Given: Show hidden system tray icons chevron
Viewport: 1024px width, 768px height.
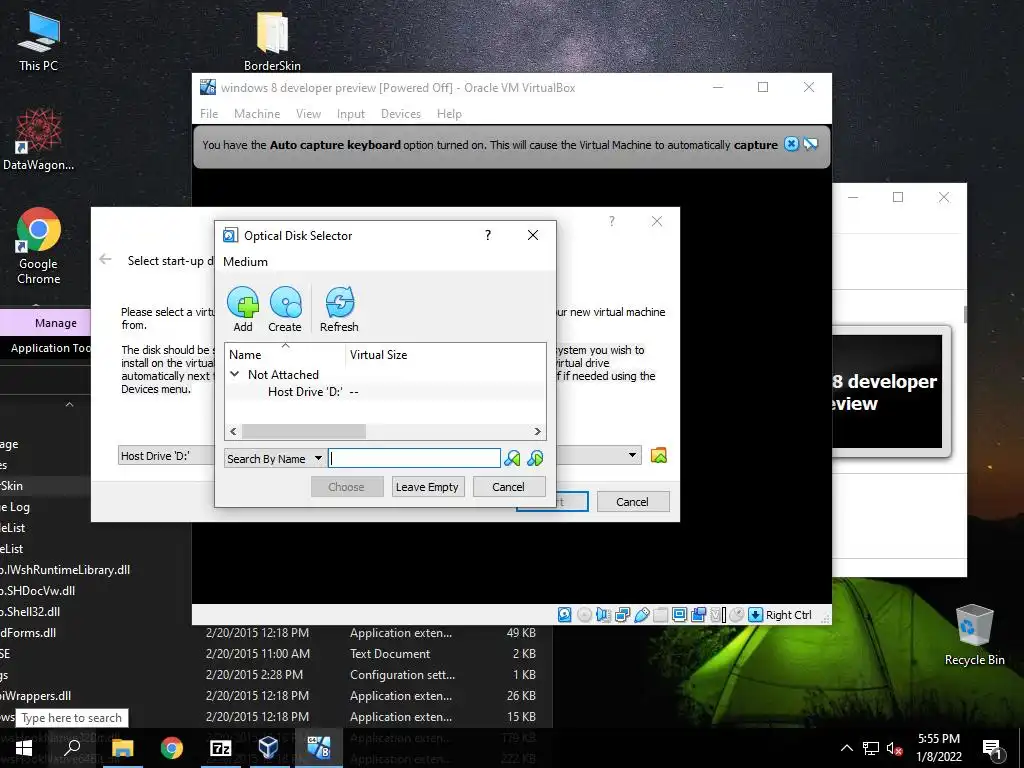Looking at the screenshot, I should pos(846,748).
